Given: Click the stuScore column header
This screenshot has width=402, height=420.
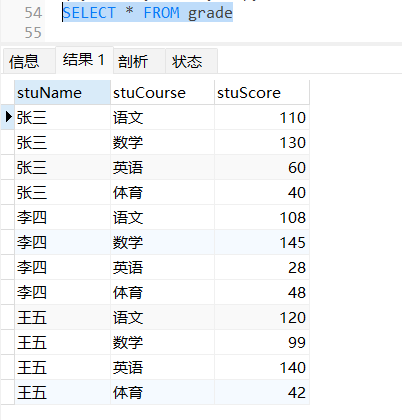Looking at the screenshot, I should (262, 93).
